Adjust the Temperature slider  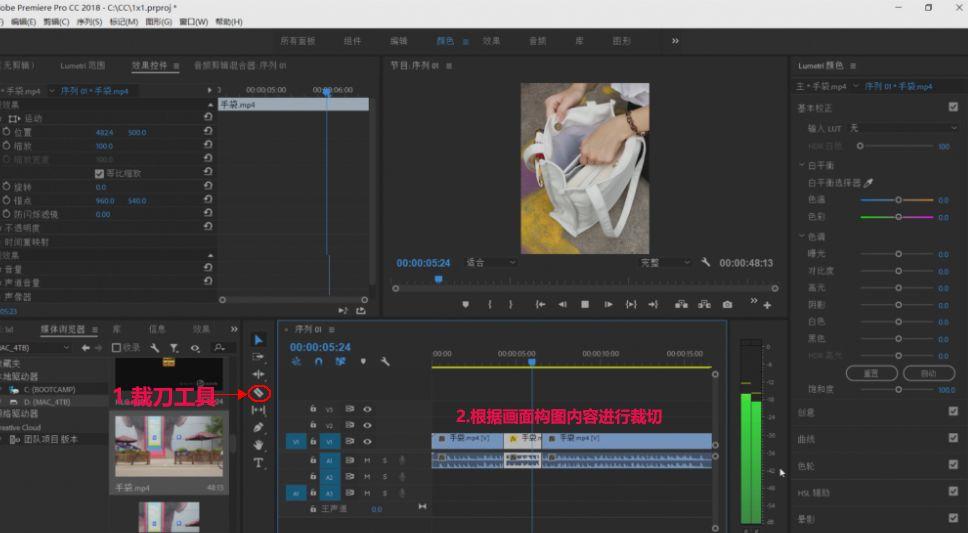898,200
